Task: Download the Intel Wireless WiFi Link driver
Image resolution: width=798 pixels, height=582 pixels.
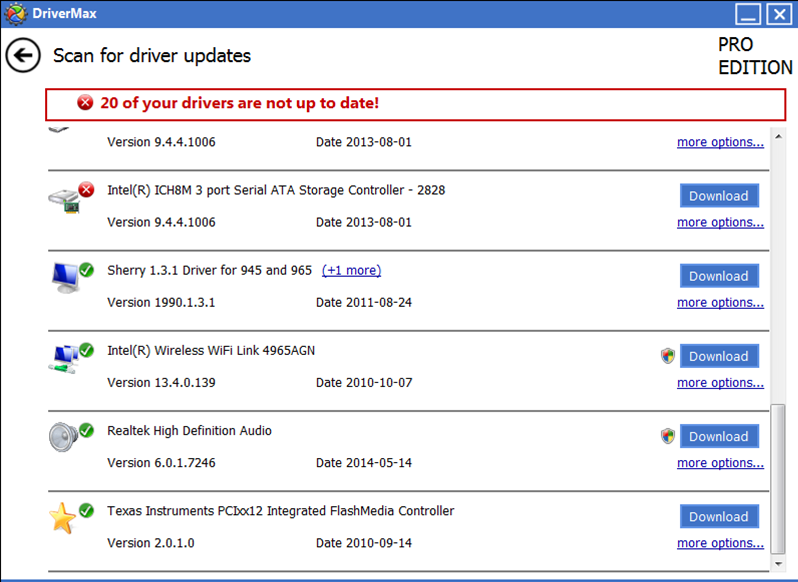Action: tap(719, 356)
